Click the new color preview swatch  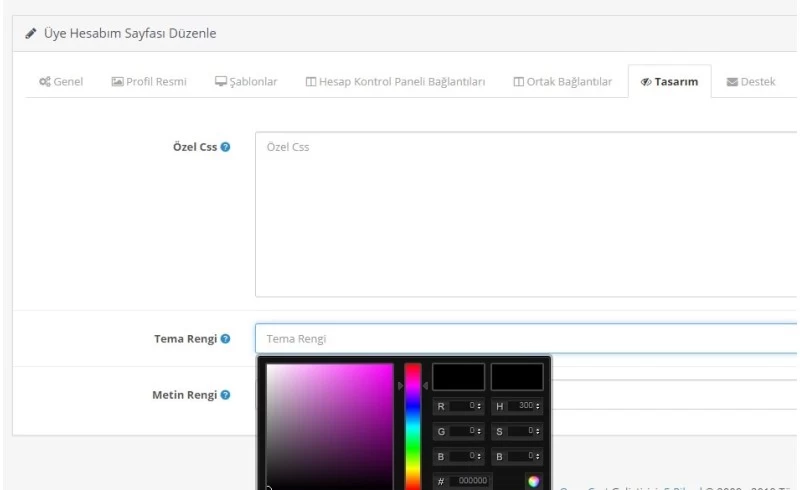click(458, 377)
